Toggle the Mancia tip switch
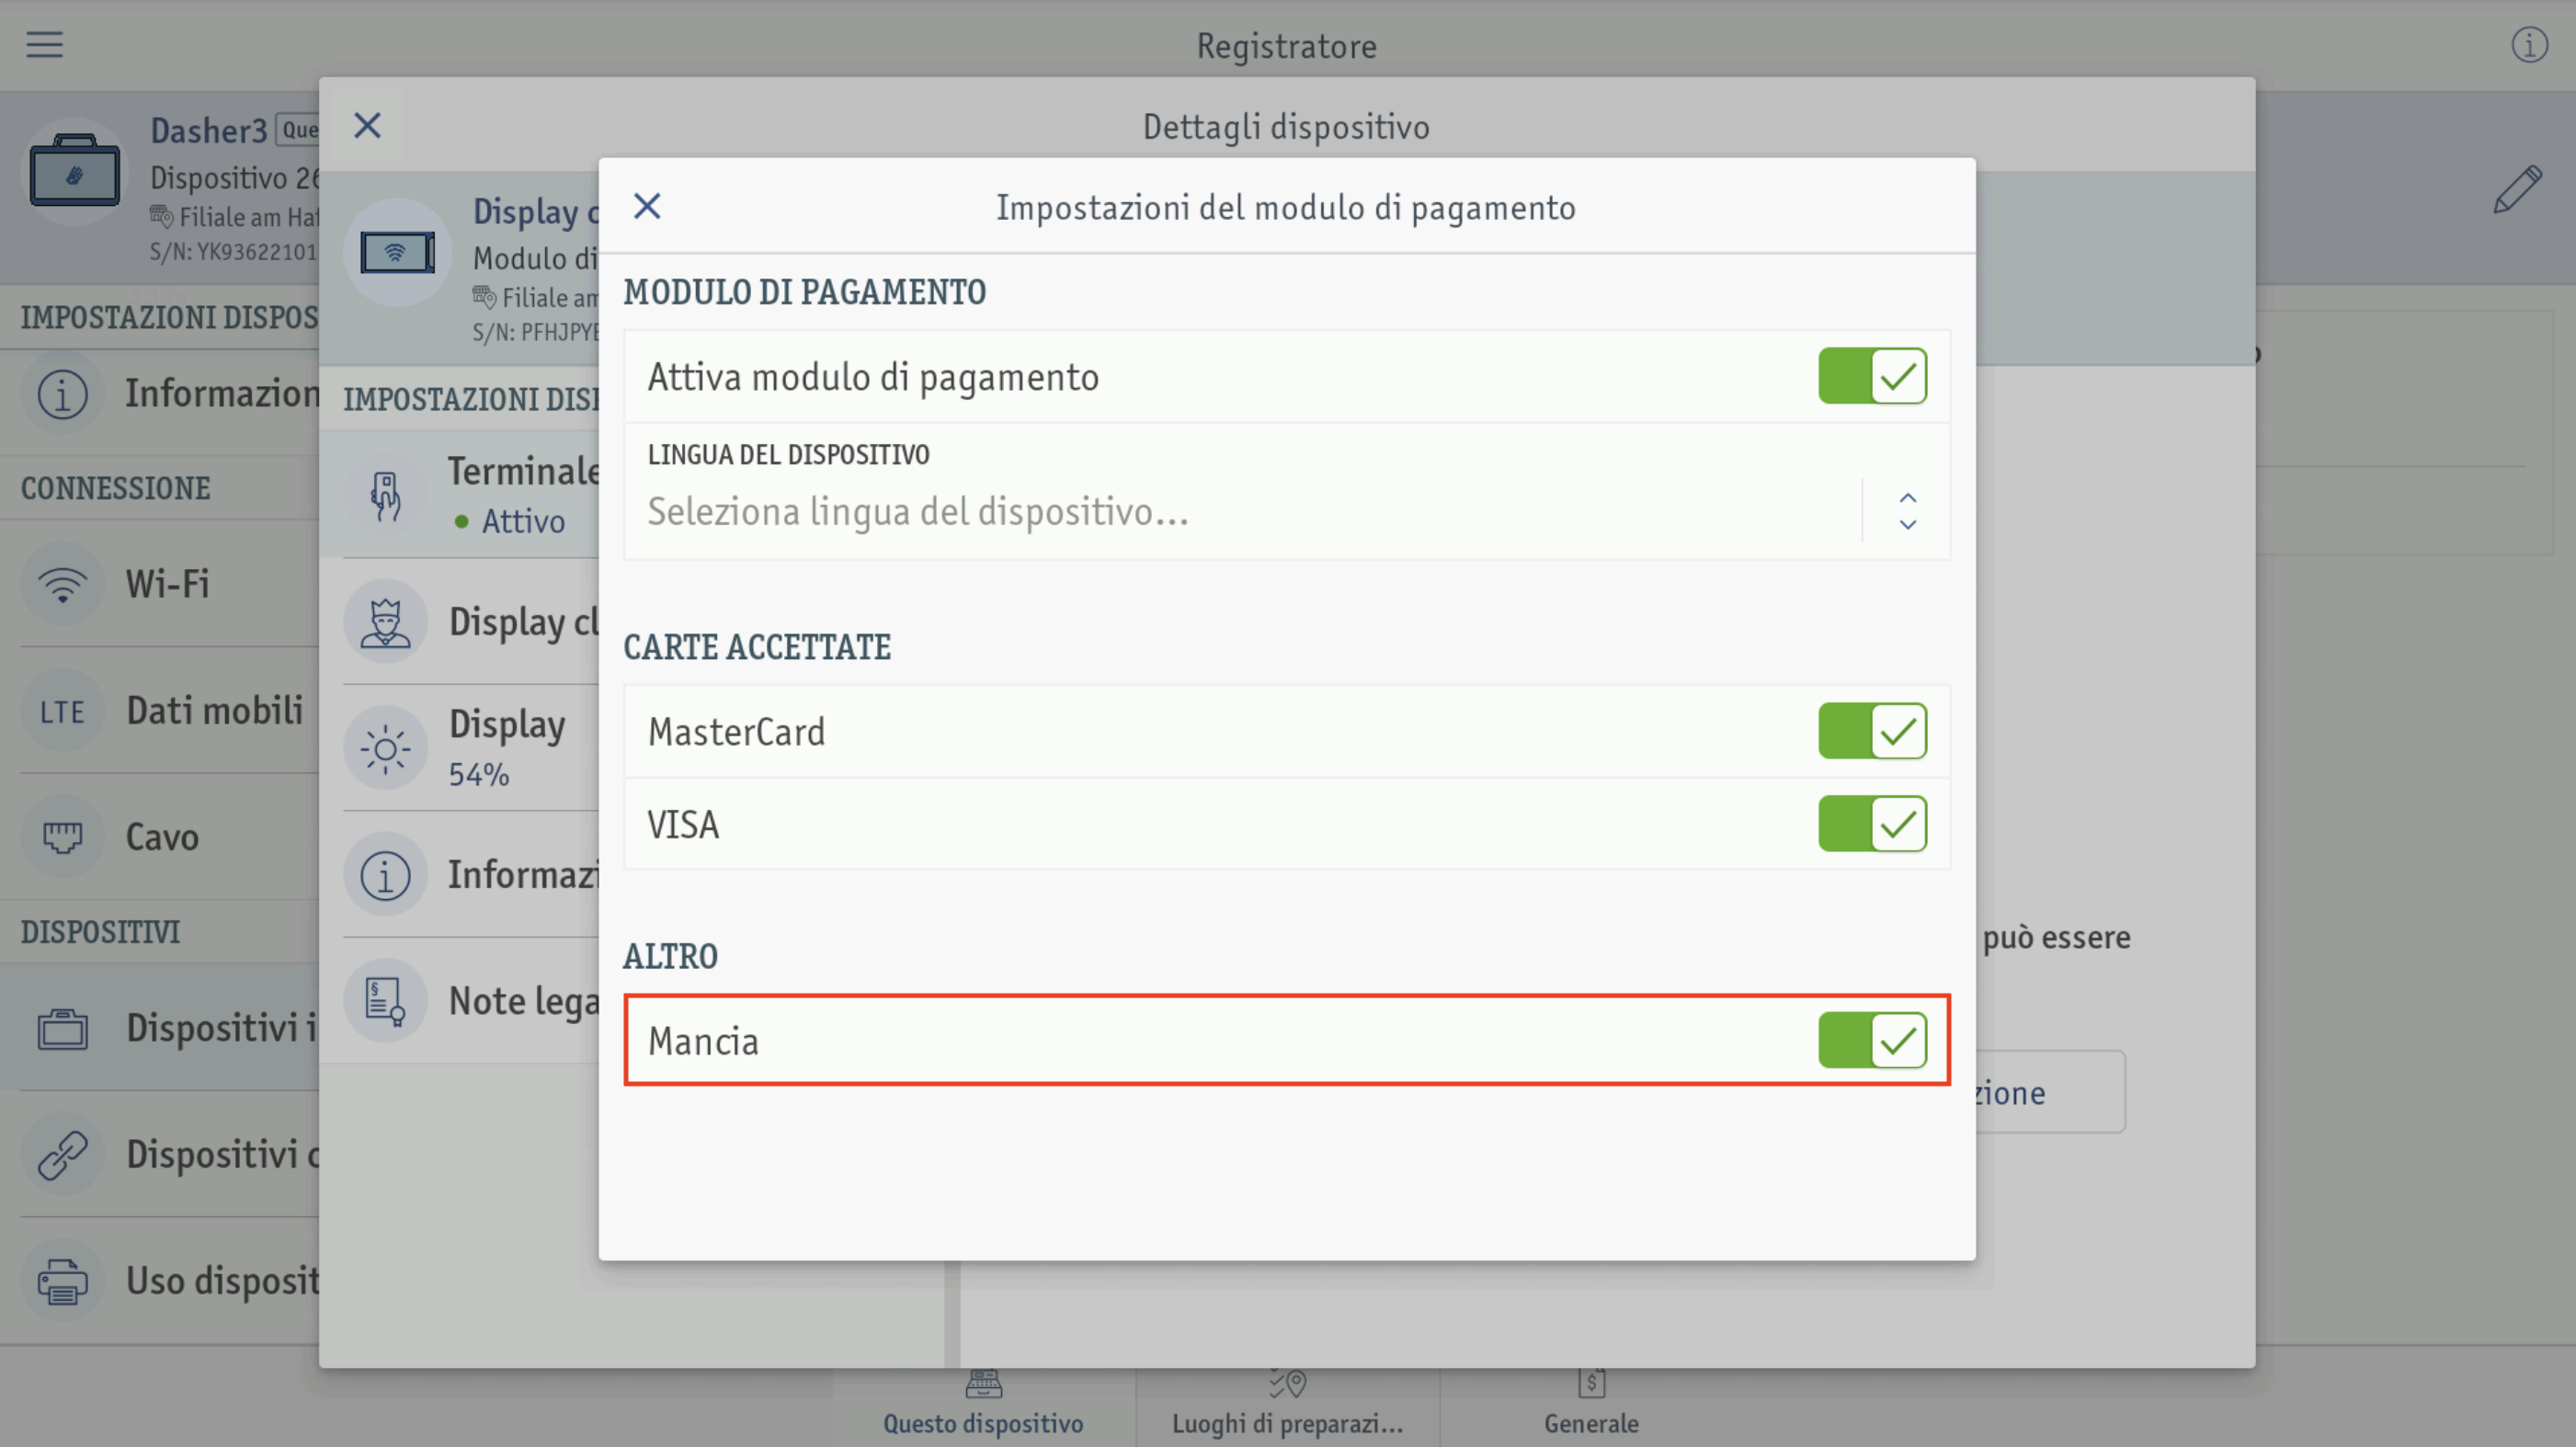 pyautogui.click(x=1872, y=1040)
